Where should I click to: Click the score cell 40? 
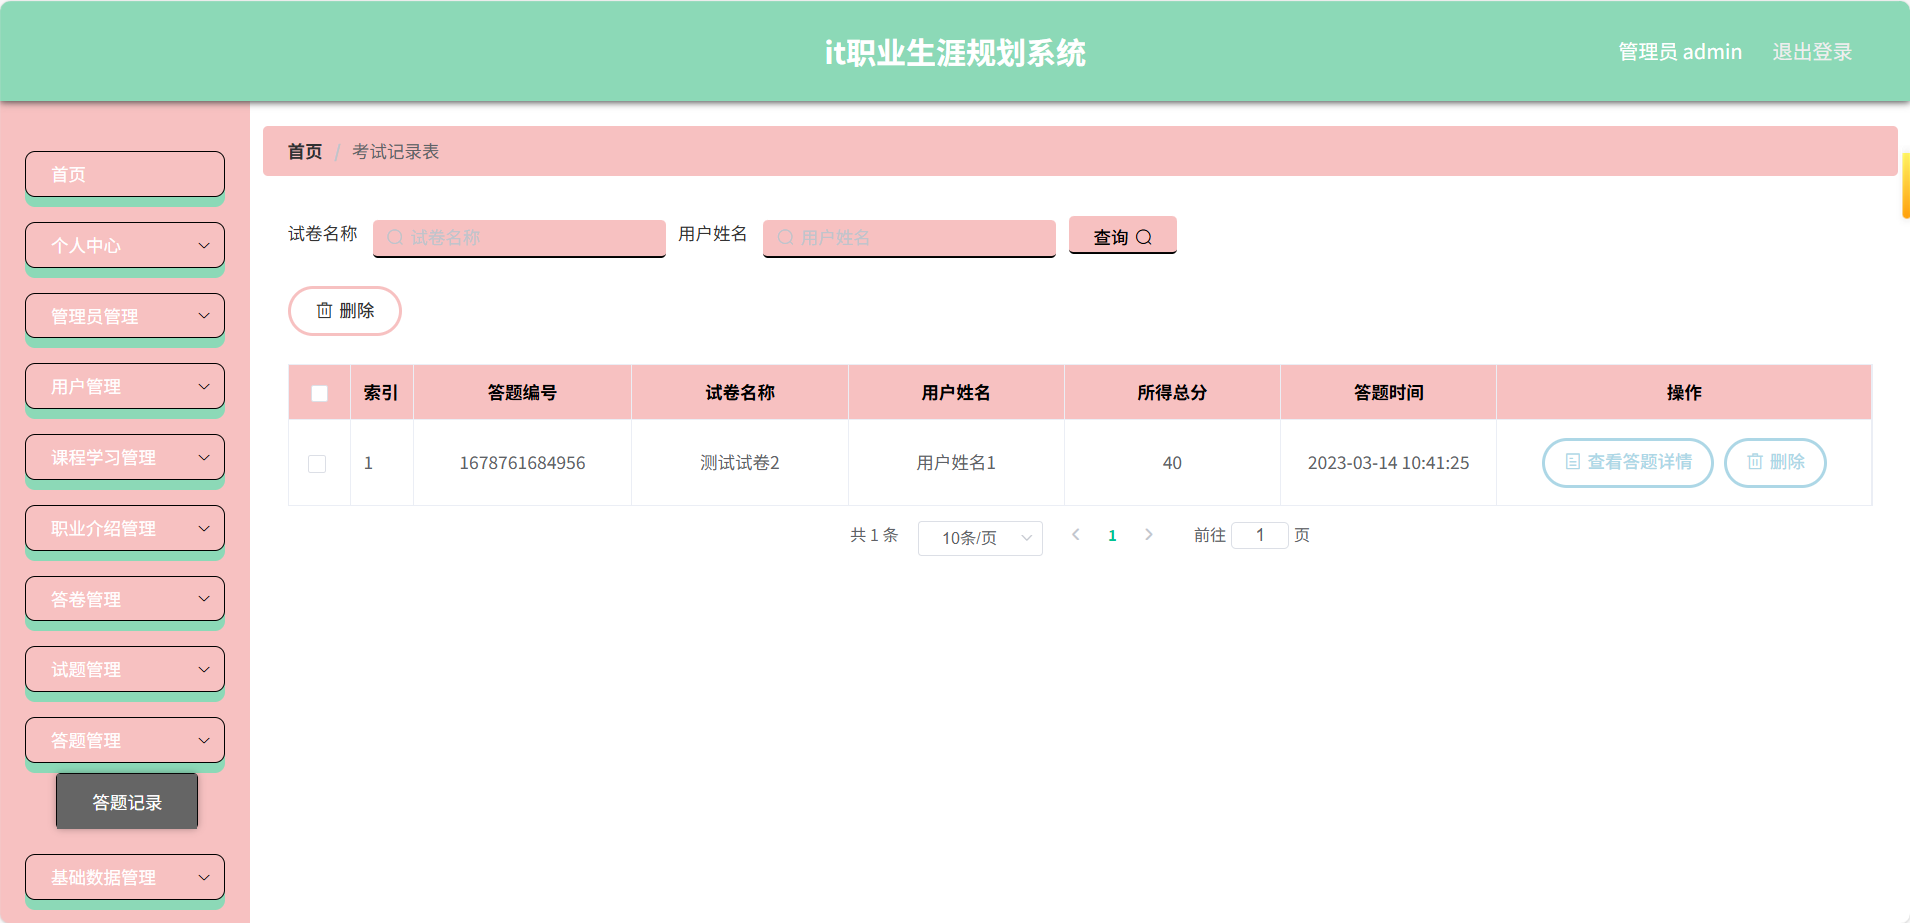[x=1172, y=463]
